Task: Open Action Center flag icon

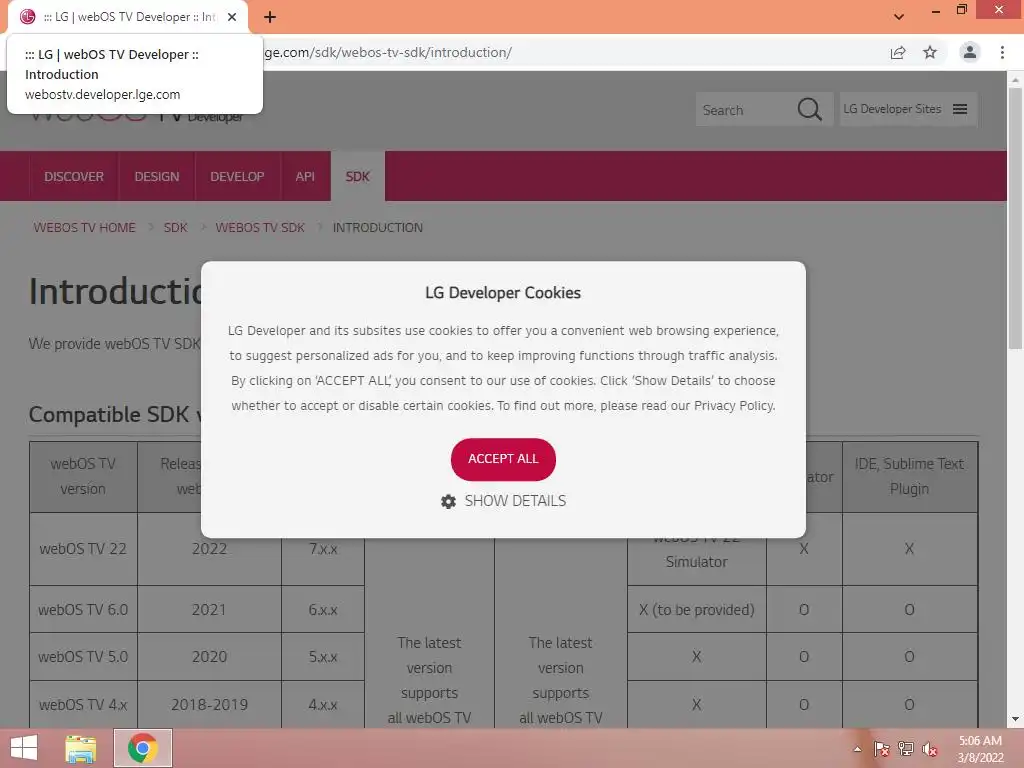Action: tap(882, 749)
